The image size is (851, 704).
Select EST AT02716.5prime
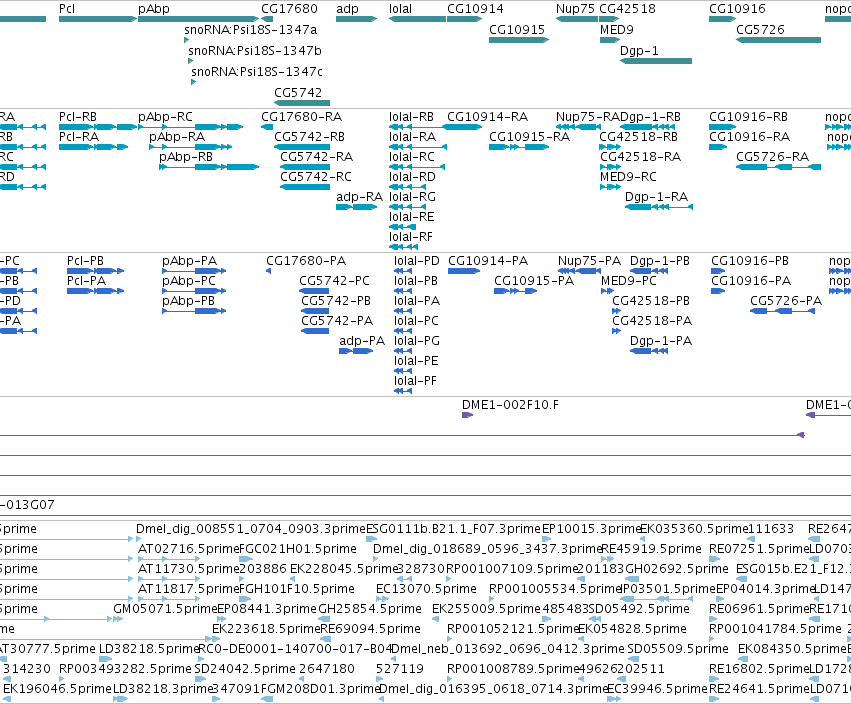[x=188, y=549]
